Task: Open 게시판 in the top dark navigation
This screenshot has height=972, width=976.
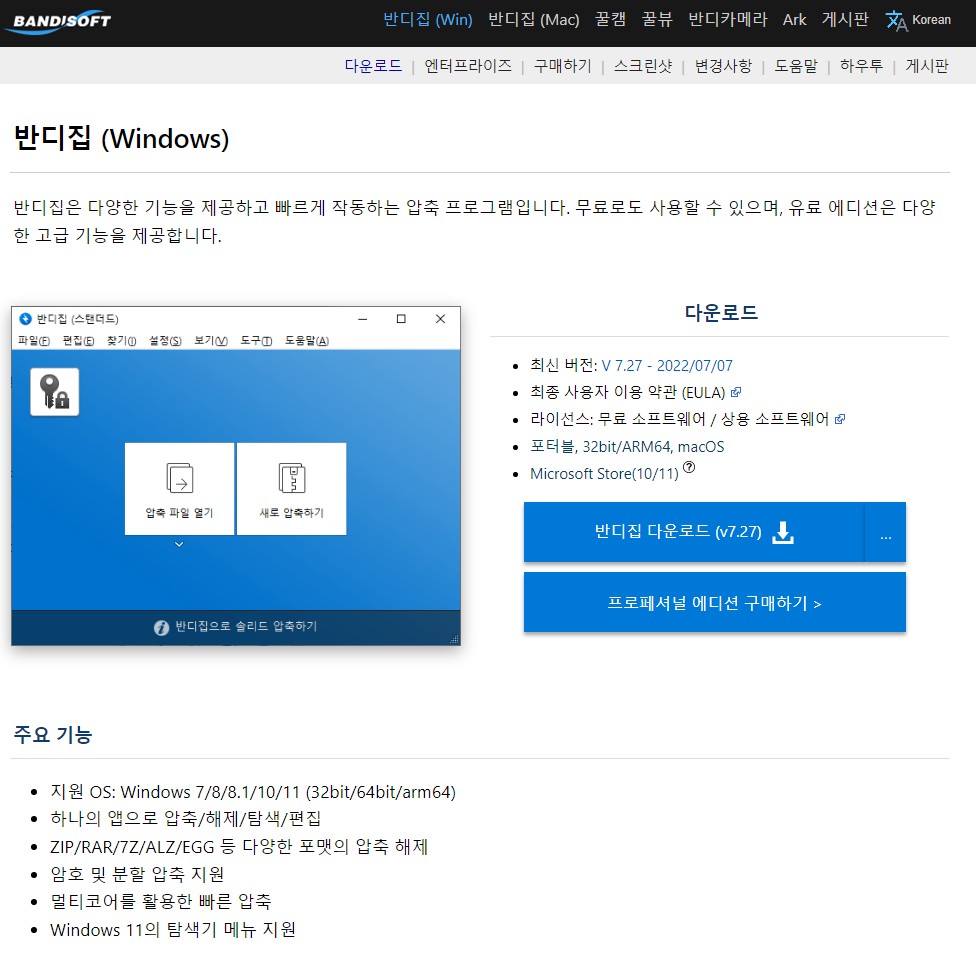Action: tap(845, 20)
